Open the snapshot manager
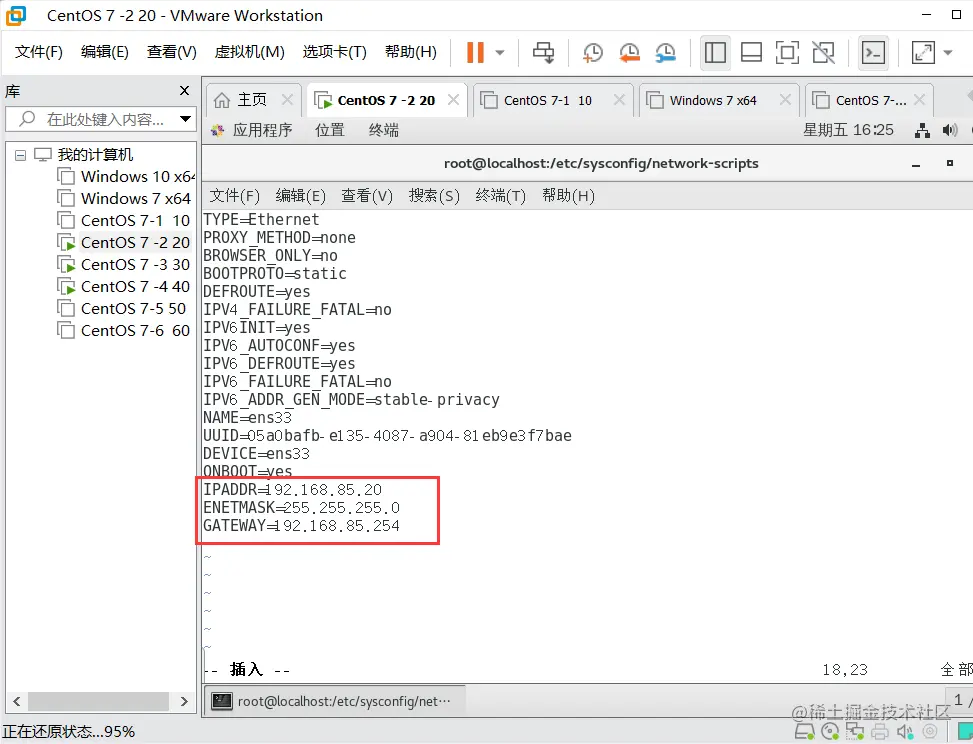Screen dimensions: 973x744 pyautogui.click(x=664, y=52)
